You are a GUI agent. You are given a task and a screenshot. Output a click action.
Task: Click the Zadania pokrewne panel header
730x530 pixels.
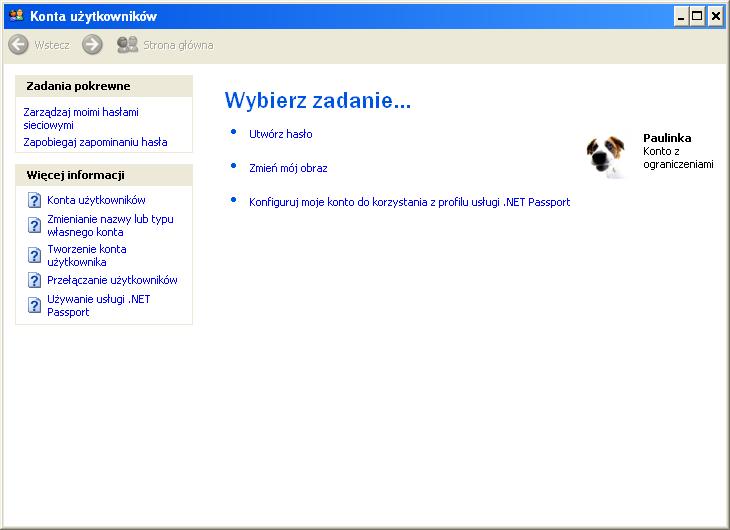pos(104,86)
